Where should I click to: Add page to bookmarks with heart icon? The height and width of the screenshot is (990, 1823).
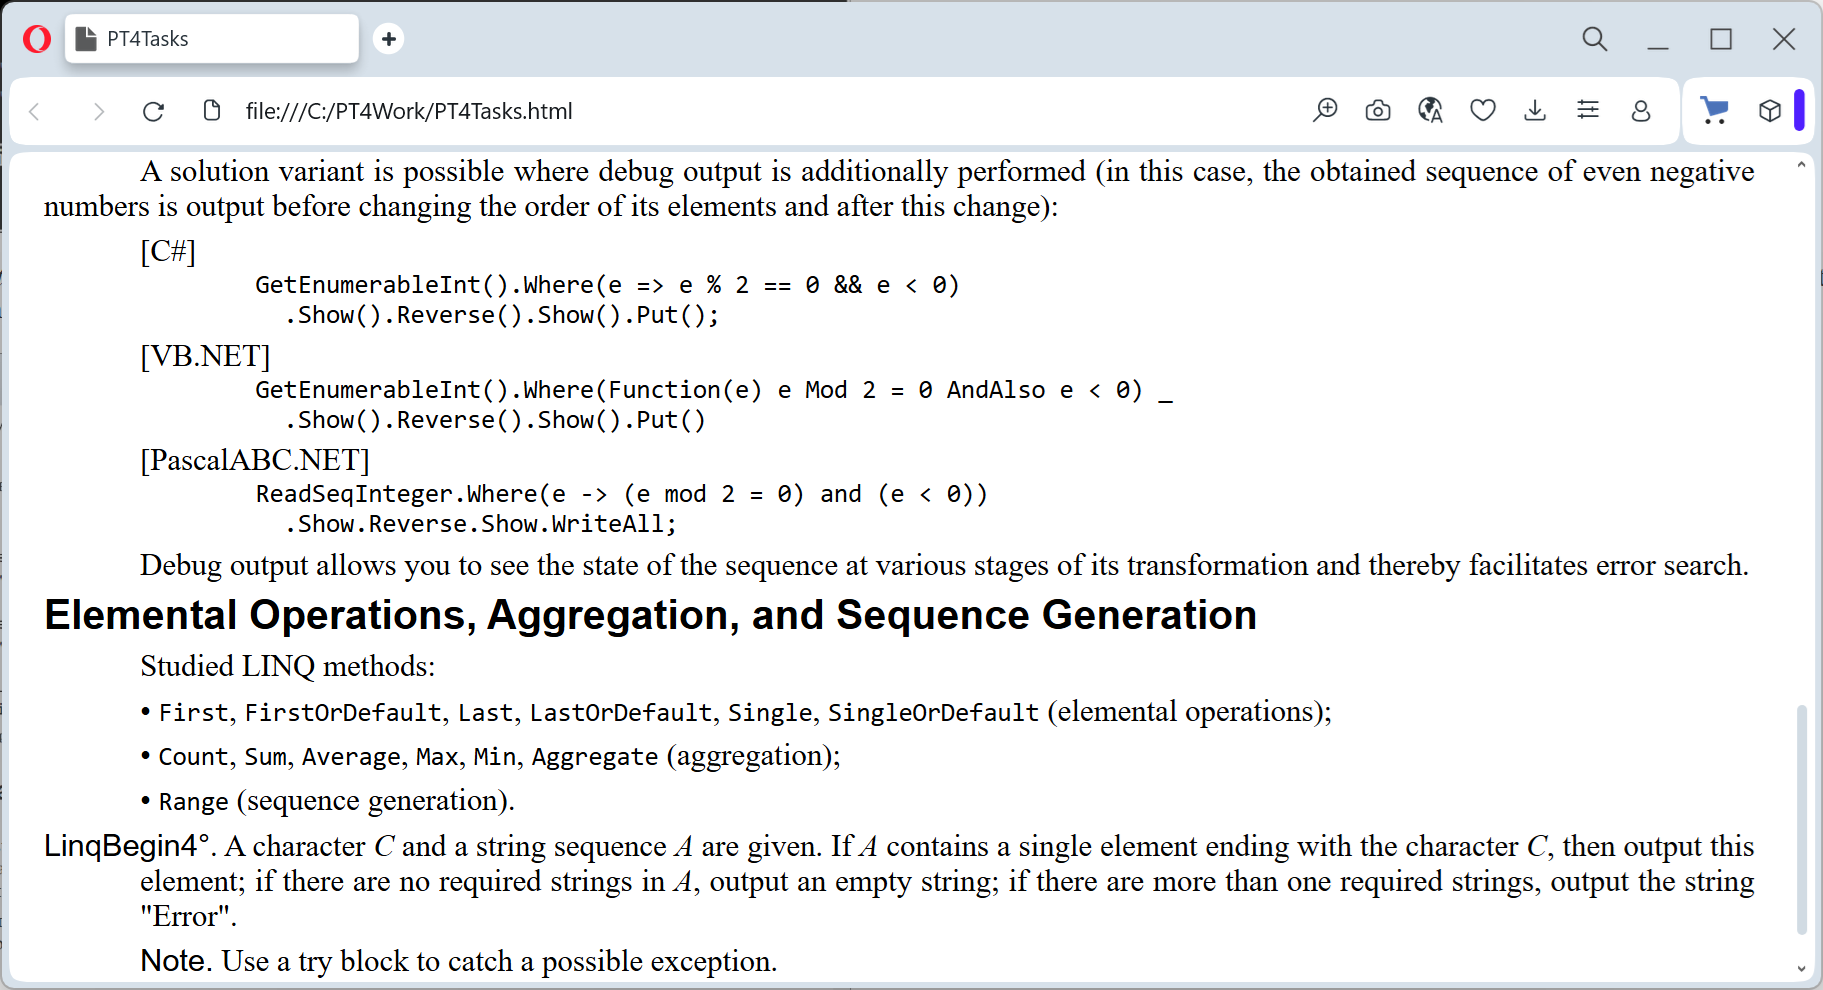[x=1482, y=110]
